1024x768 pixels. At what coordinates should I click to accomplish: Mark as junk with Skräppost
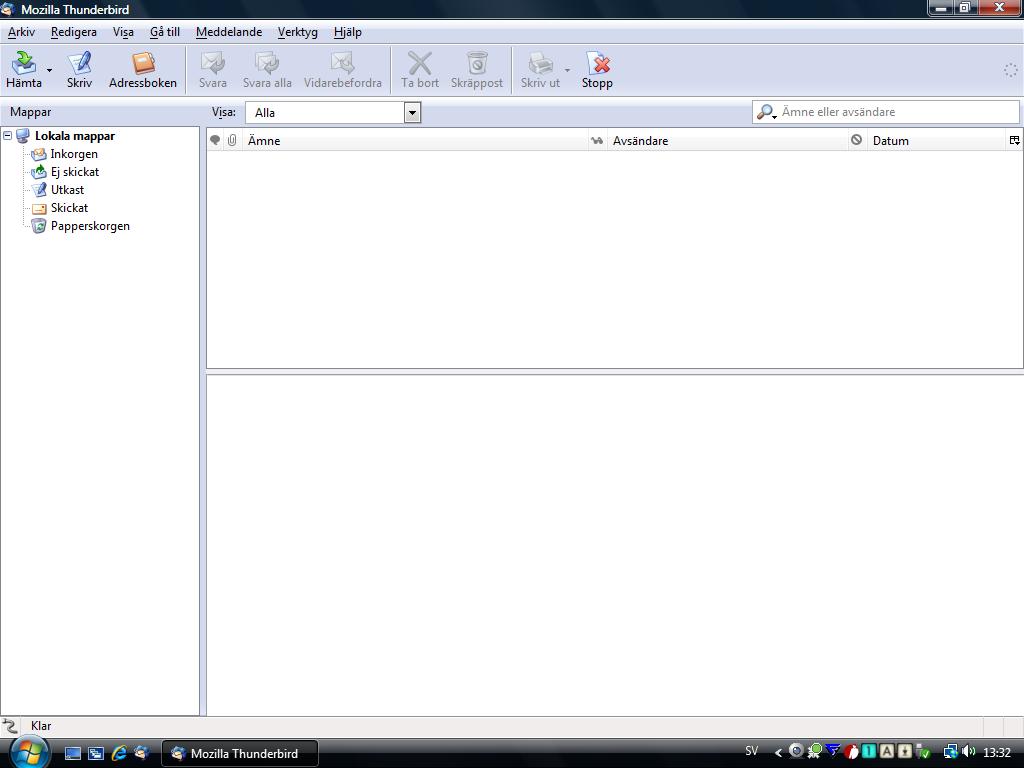pos(477,70)
